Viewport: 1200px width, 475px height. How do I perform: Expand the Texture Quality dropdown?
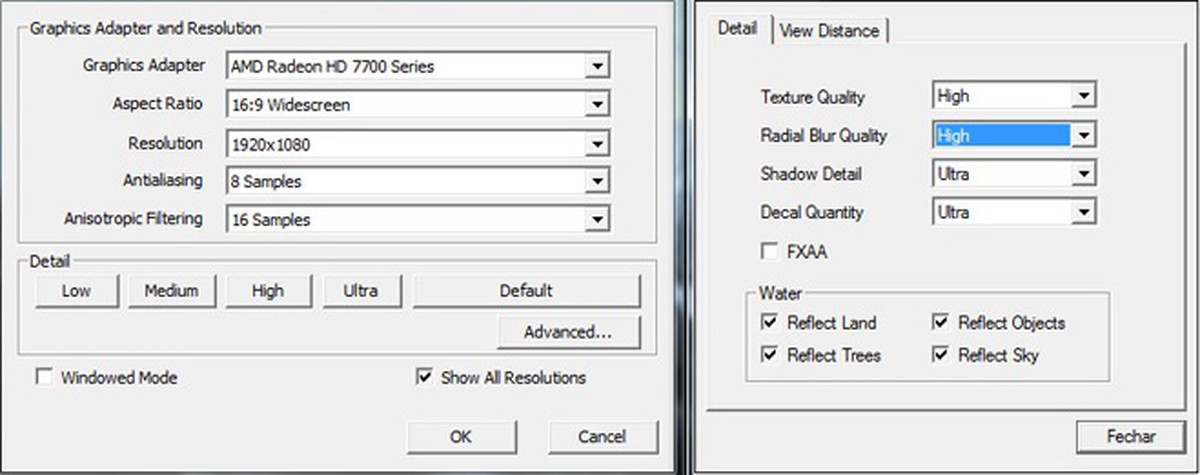click(1083, 97)
